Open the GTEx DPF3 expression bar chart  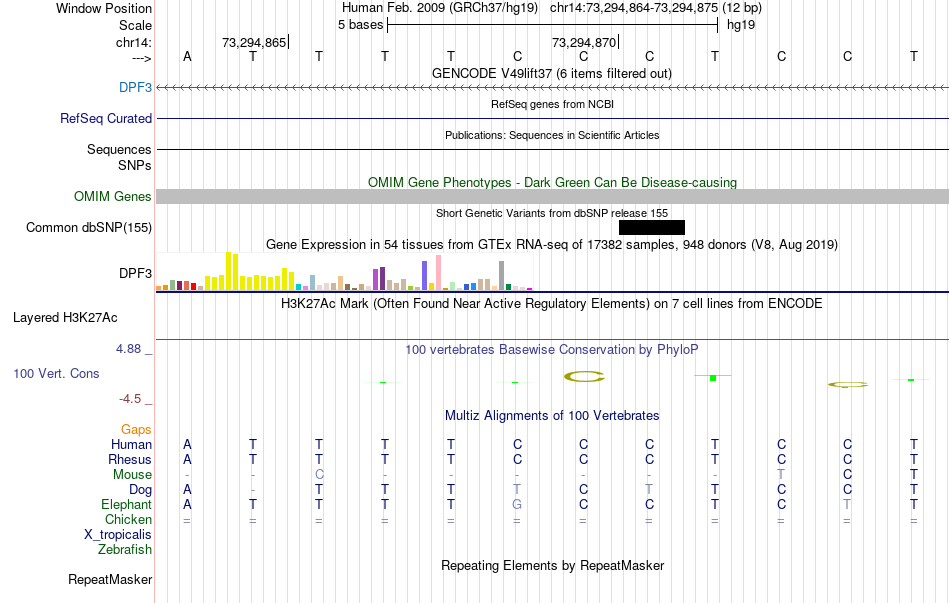coord(344,272)
